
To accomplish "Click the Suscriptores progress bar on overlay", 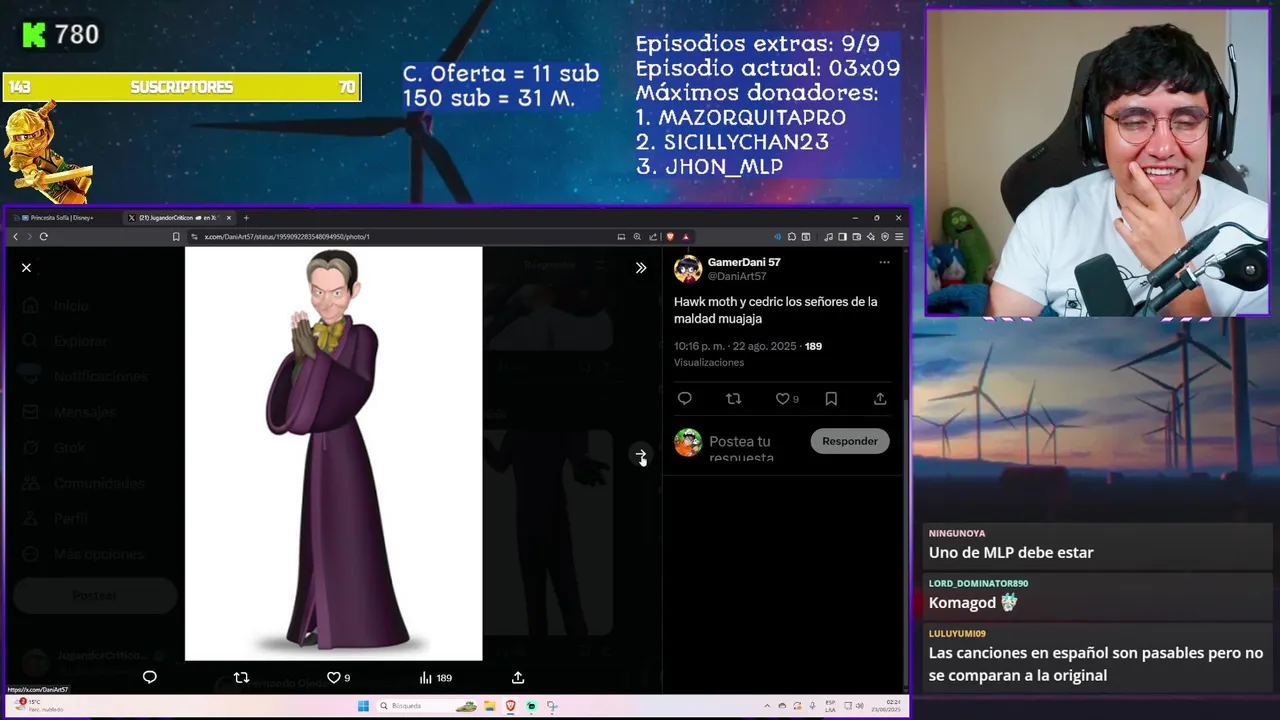I will click(181, 87).
